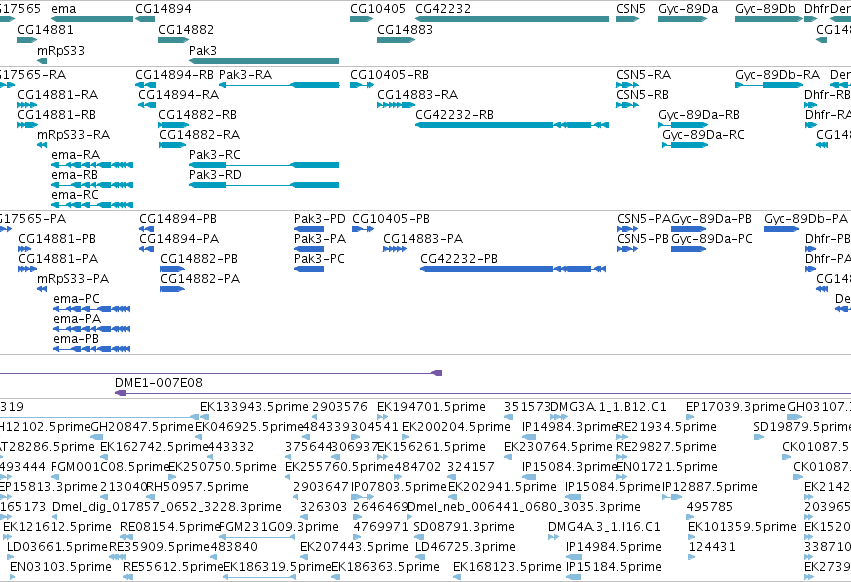Click the CG14894-RB transcript
851x582 pixels.
pos(145,85)
